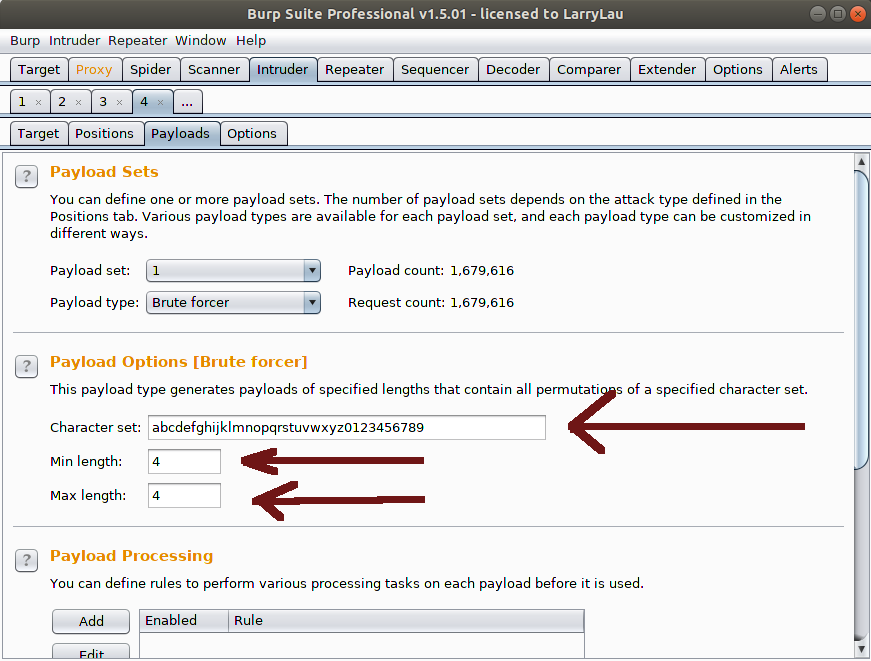The width and height of the screenshot is (871, 661).
Task: Click 'Payload Options [Brute forcer]' heading
Action: pyautogui.click(x=179, y=362)
